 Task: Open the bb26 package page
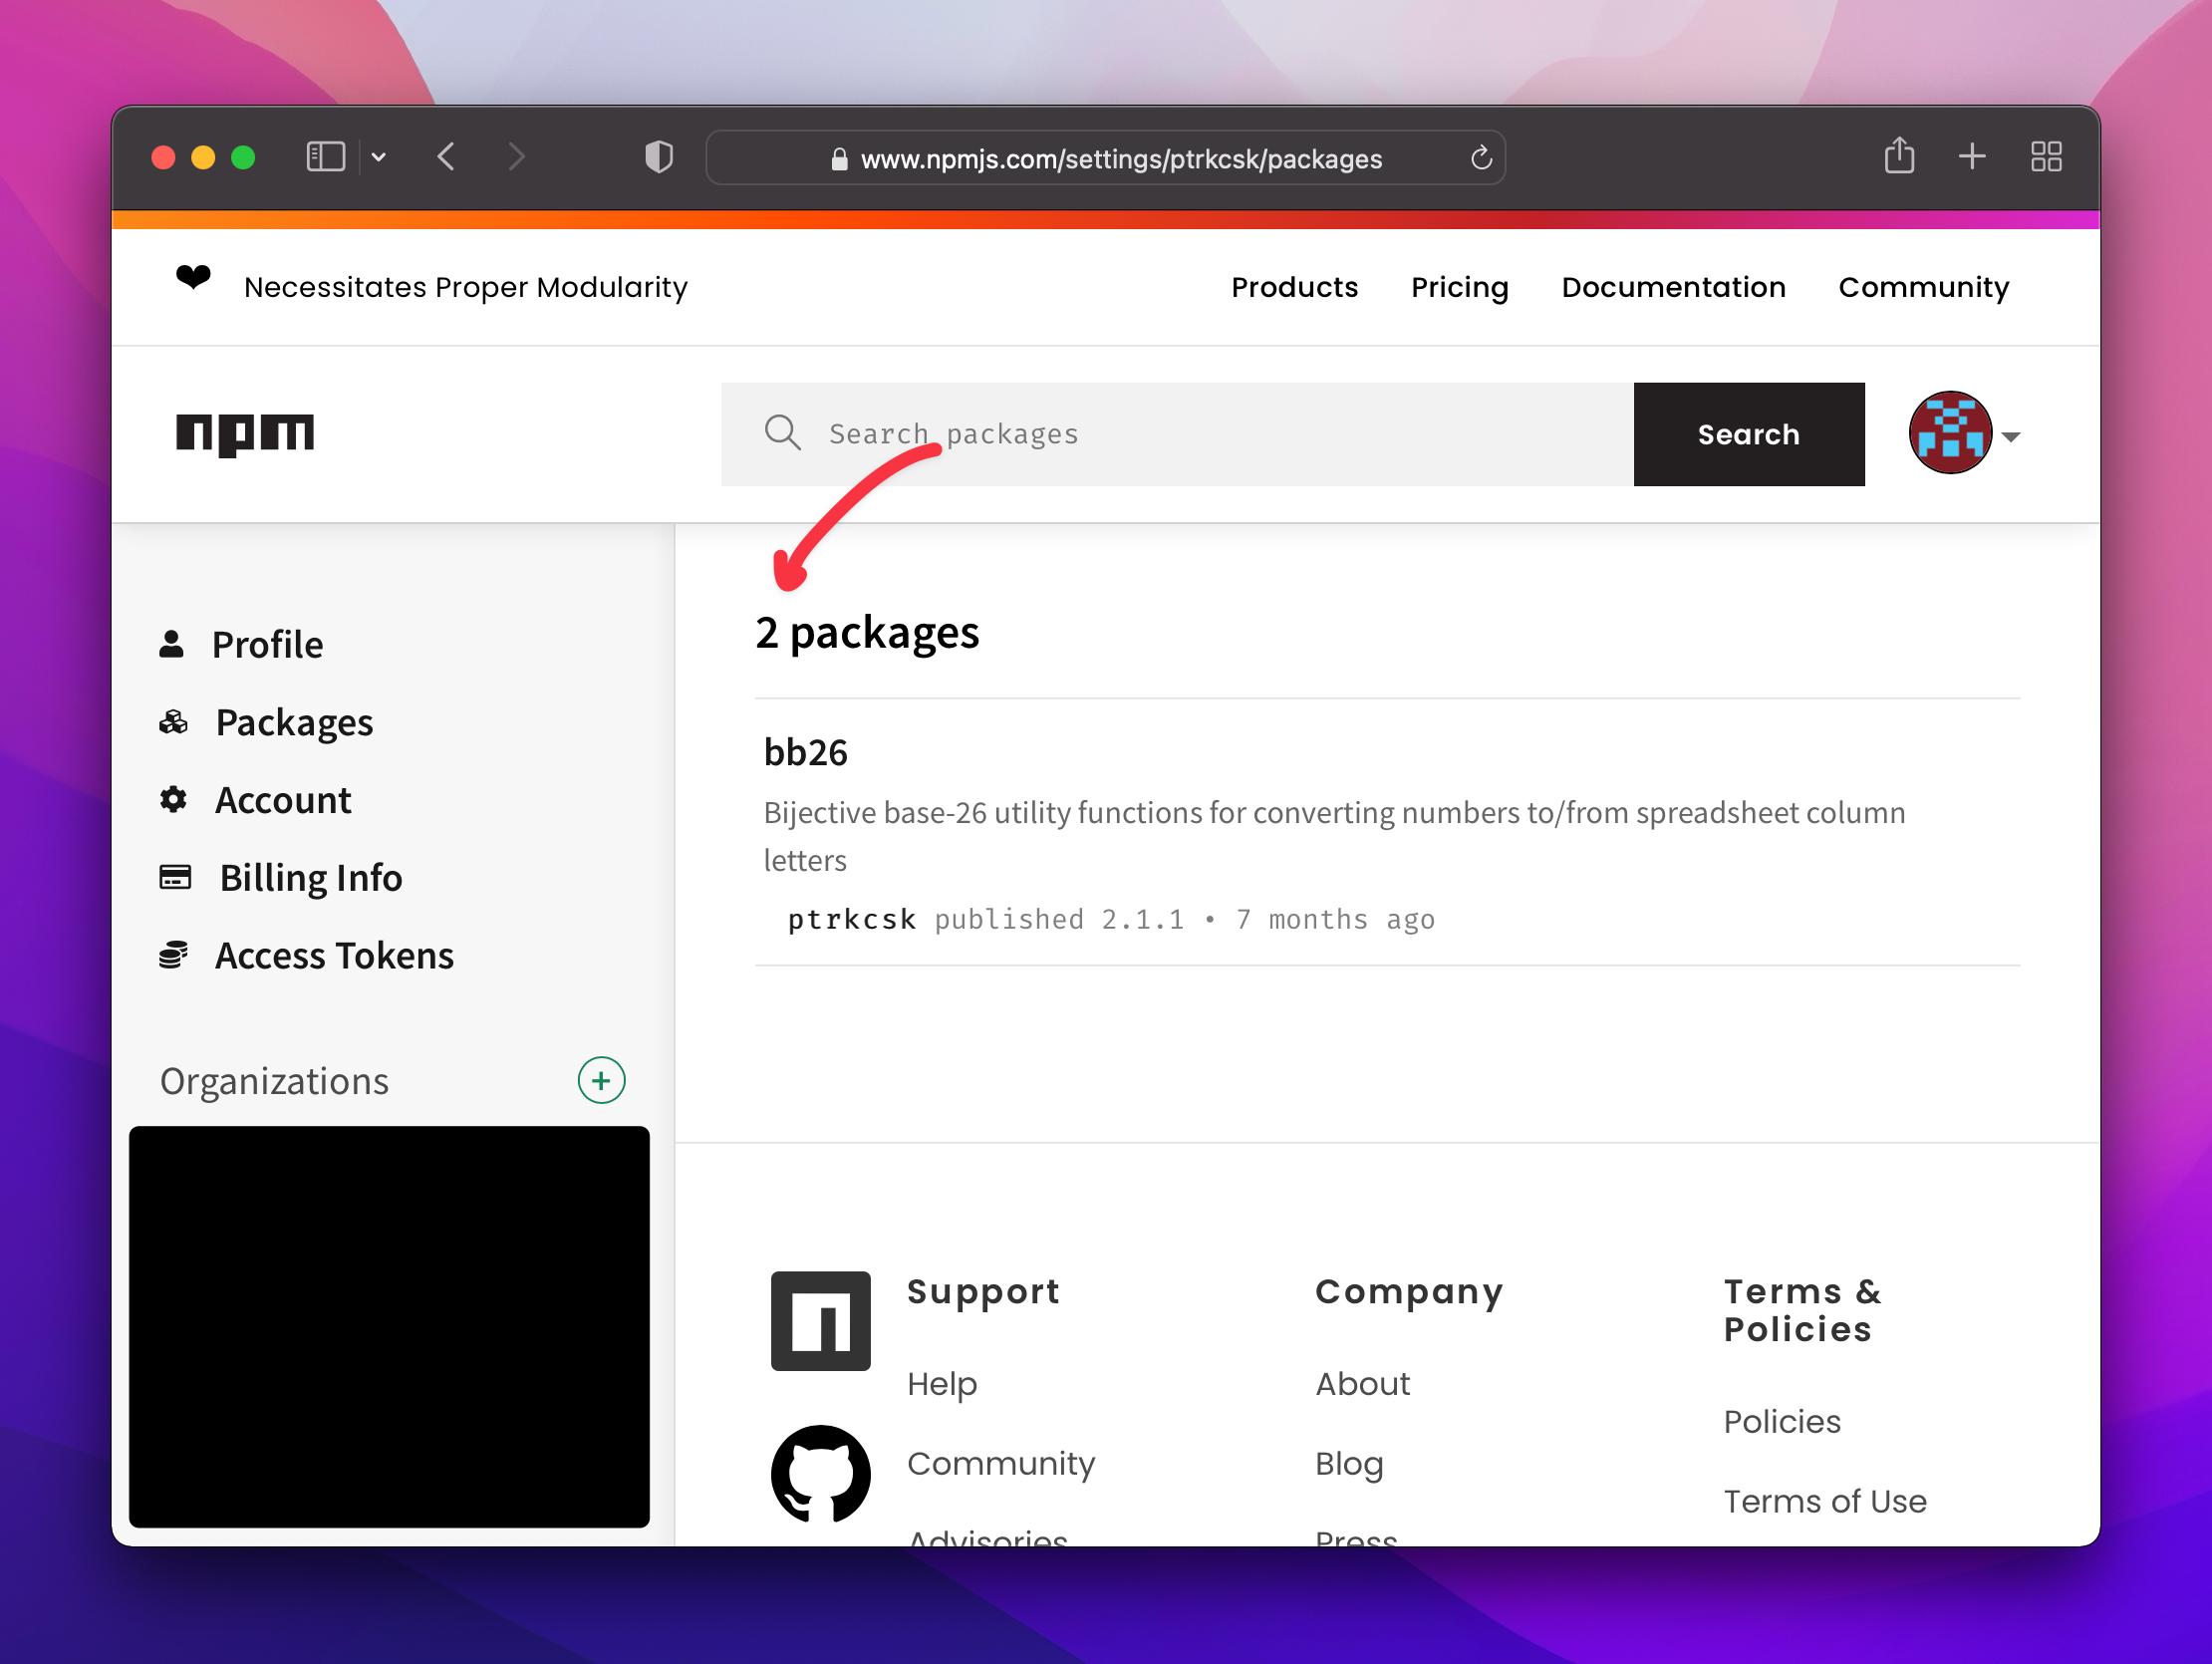pyautogui.click(x=807, y=751)
